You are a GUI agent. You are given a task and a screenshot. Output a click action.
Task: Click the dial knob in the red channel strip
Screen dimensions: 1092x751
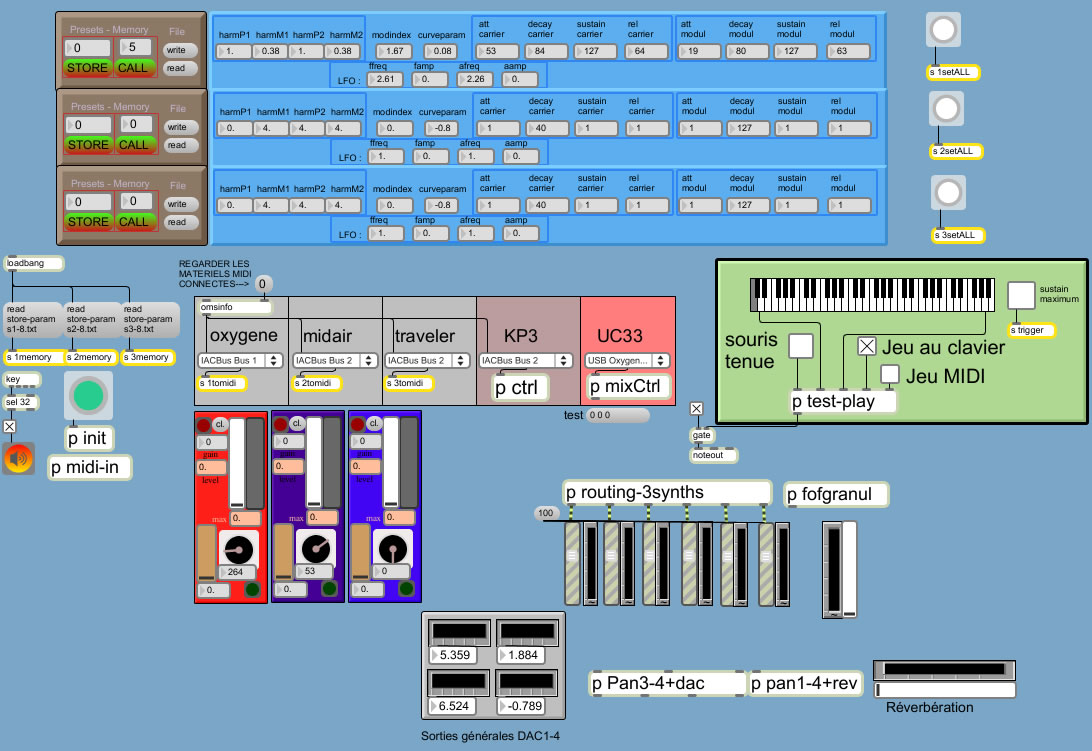coord(239,549)
